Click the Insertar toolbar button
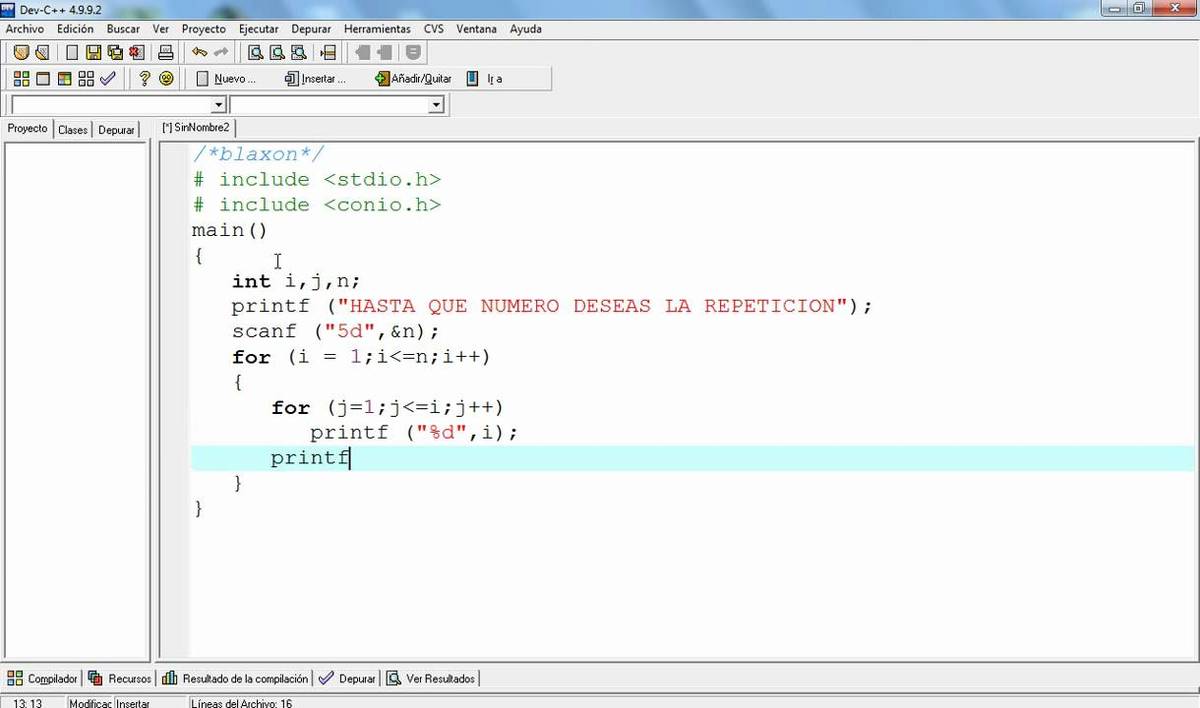Image resolution: width=1200 pixels, height=708 pixels. 315,78
